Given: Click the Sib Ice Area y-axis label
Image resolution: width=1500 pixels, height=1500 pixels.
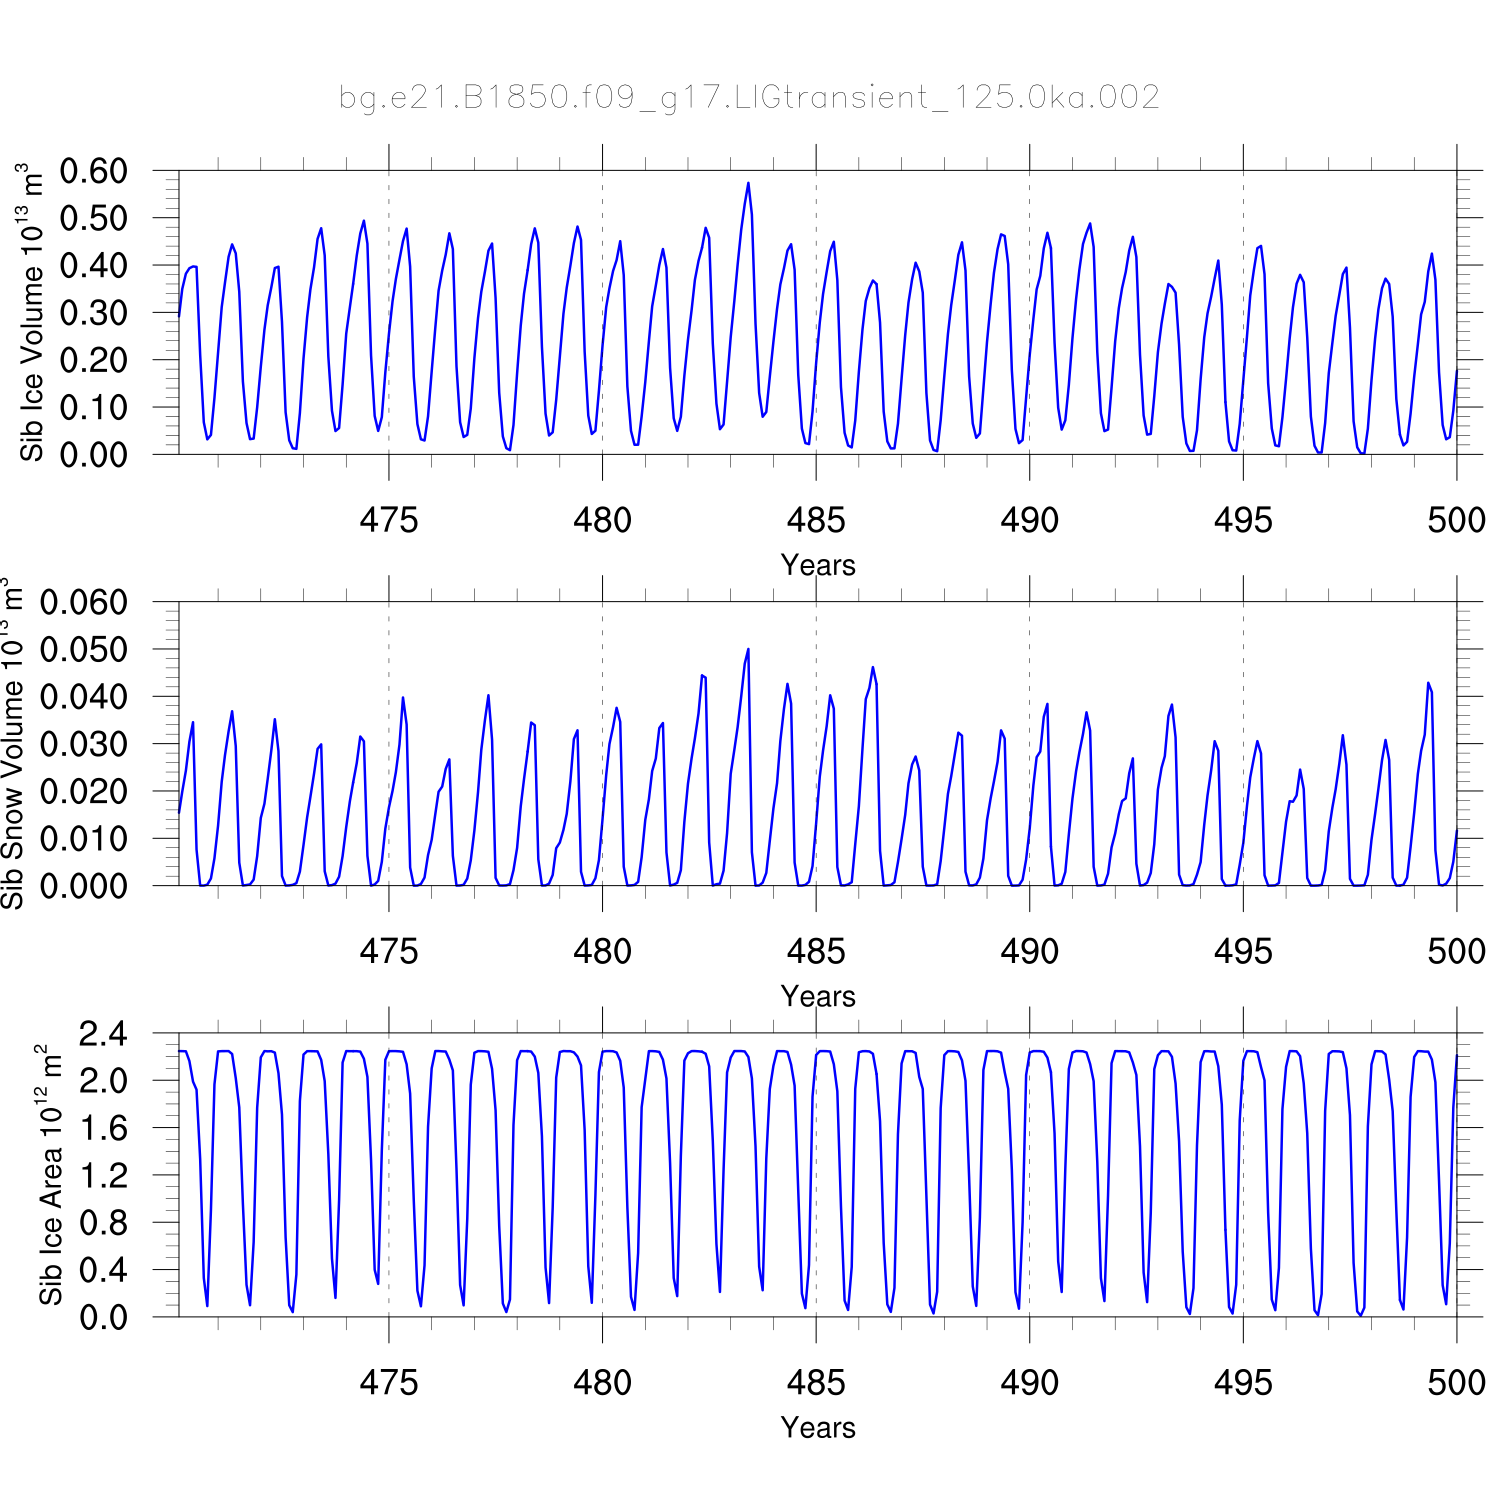Looking at the screenshot, I should tap(50, 1175).
